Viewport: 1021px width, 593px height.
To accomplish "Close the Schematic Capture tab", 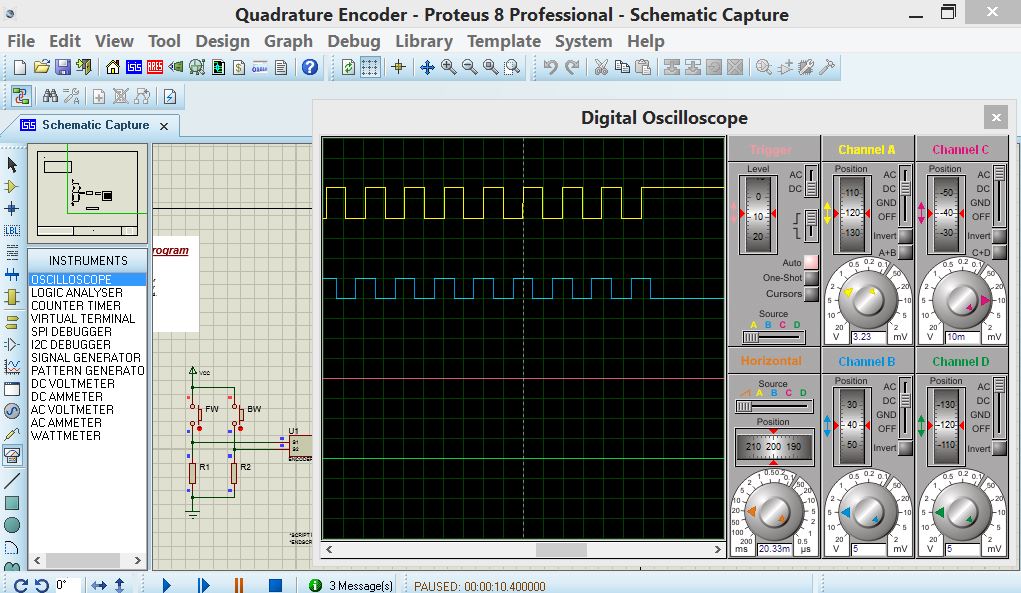I will coord(164,126).
